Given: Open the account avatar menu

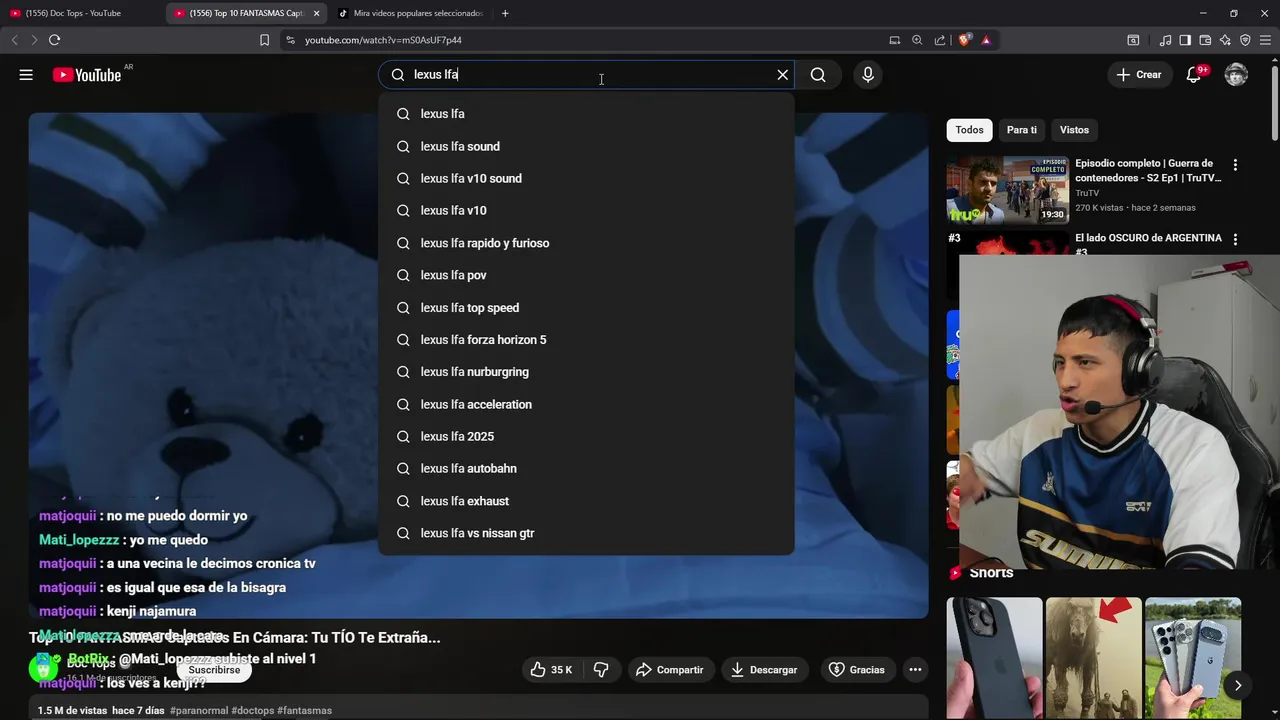Looking at the screenshot, I should point(1237,75).
